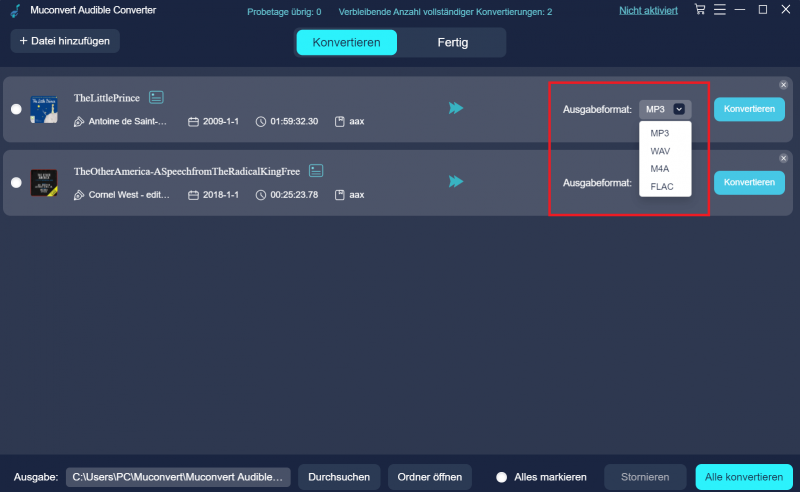Image resolution: width=800 pixels, height=492 pixels.
Task: Open the hamburger menu icon
Action: pos(720,10)
